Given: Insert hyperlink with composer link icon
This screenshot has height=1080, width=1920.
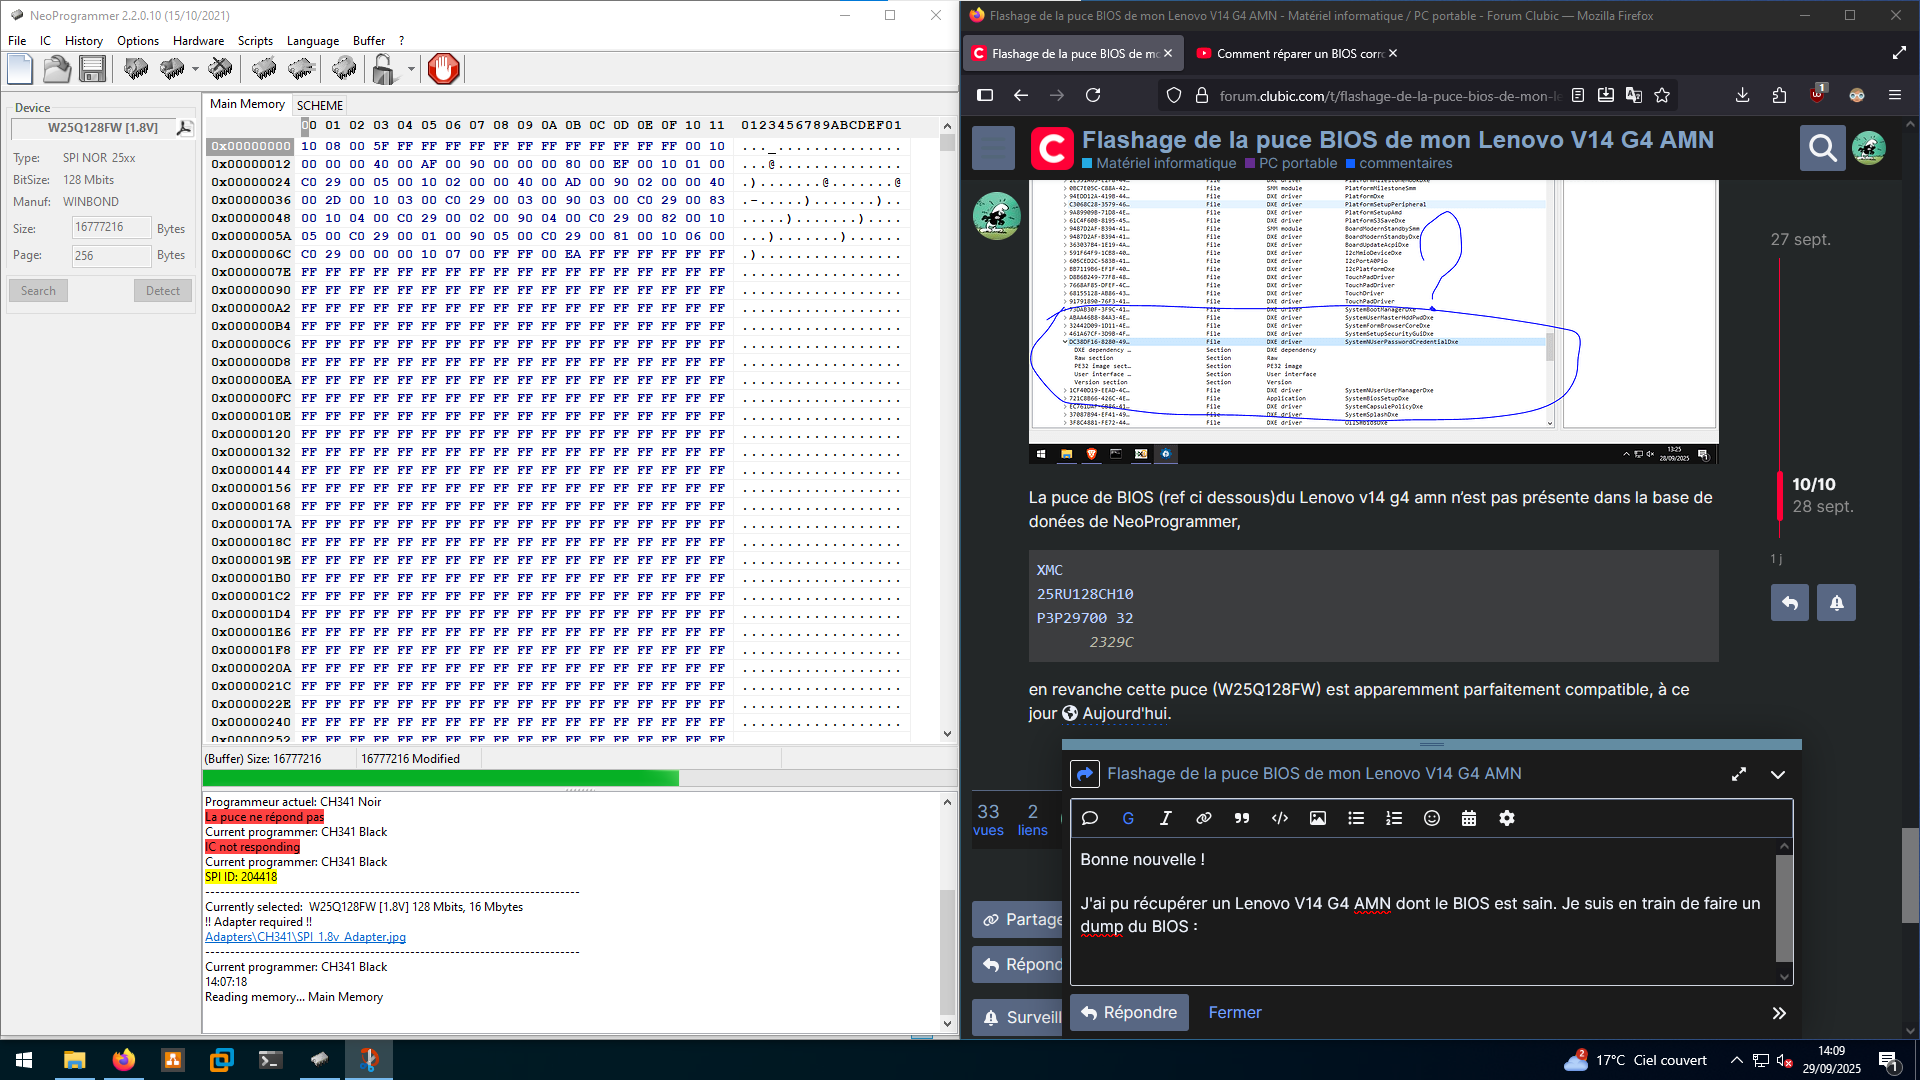Looking at the screenshot, I should (x=1204, y=819).
